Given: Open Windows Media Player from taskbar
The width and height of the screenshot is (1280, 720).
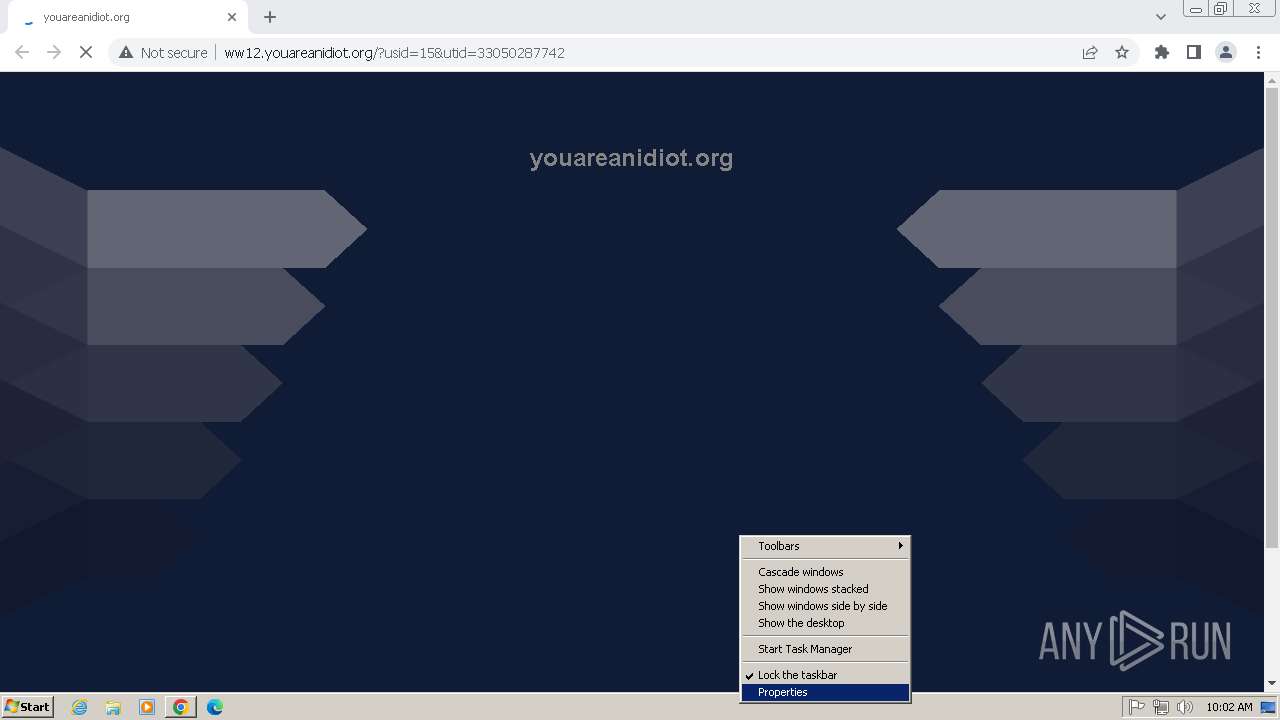Looking at the screenshot, I should [147, 707].
